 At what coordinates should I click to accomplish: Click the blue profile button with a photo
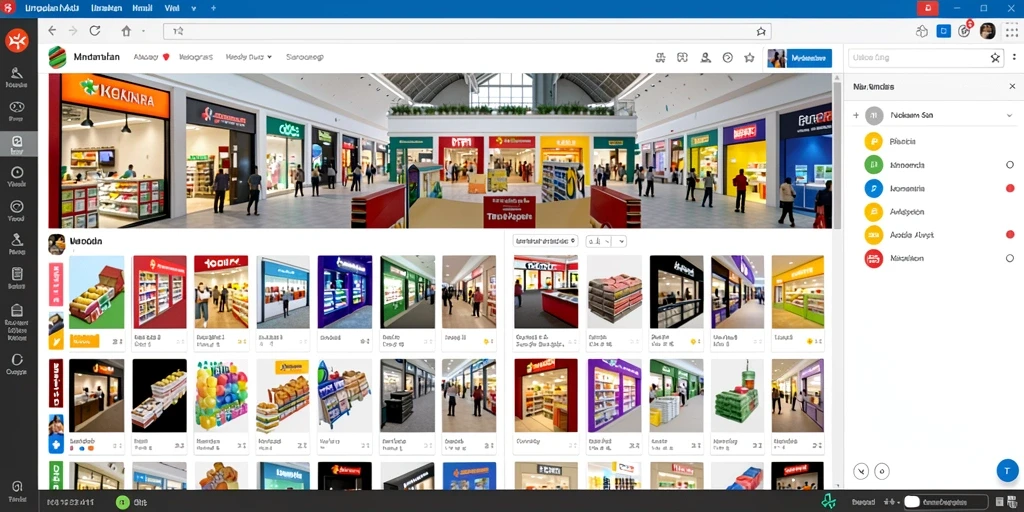(799, 58)
